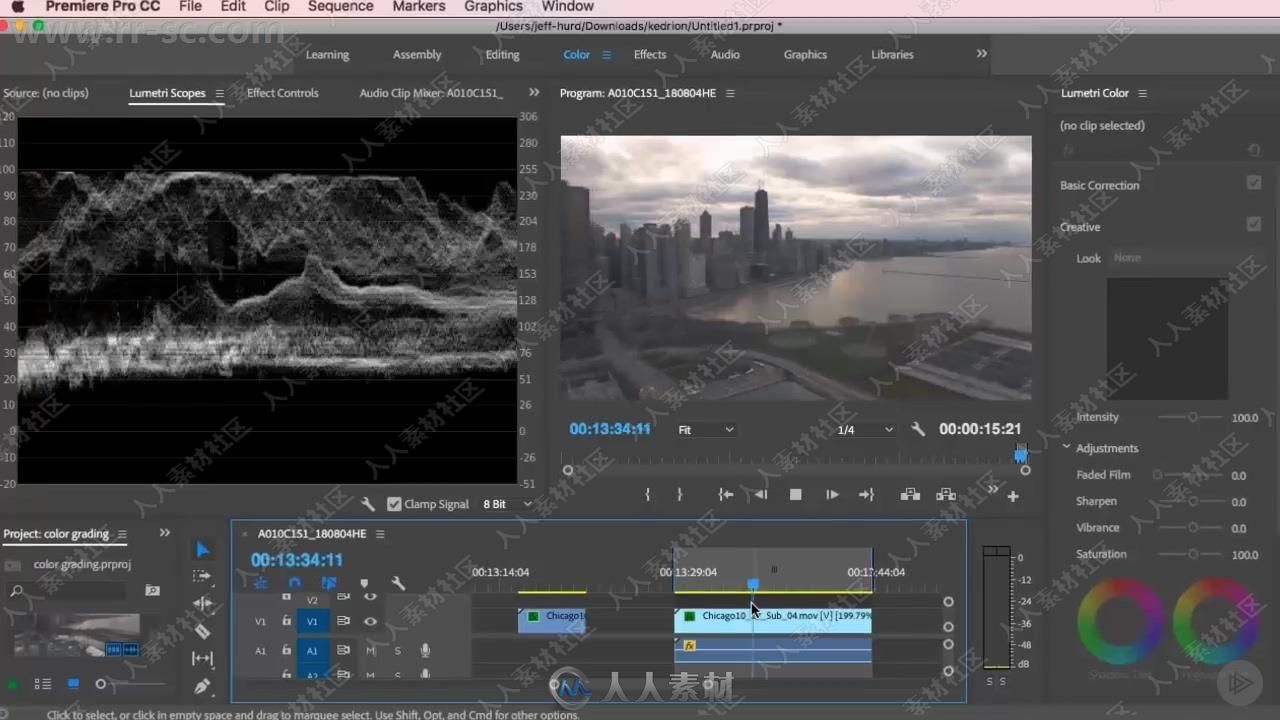The width and height of the screenshot is (1280, 720).
Task: Toggle Snap in timeline
Action: 294,583
